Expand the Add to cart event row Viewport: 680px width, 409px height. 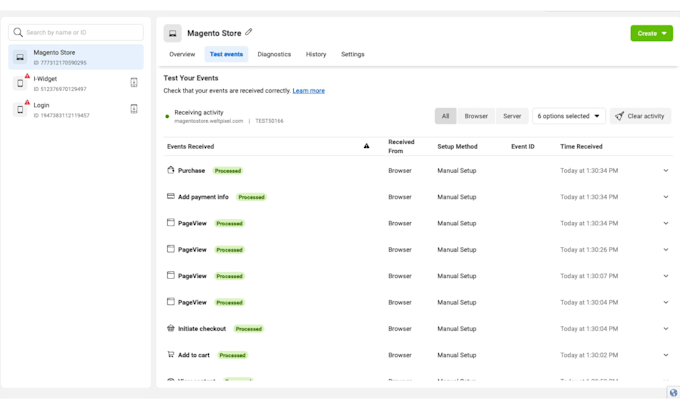pyautogui.click(x=666, y=355)
